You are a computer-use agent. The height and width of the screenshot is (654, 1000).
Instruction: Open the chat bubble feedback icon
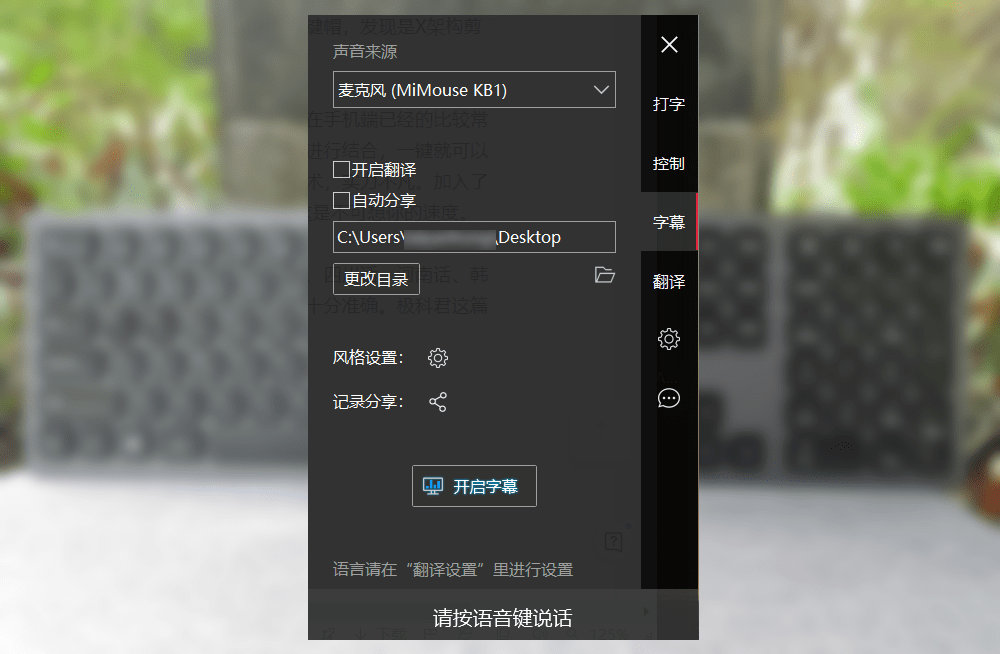668,399
